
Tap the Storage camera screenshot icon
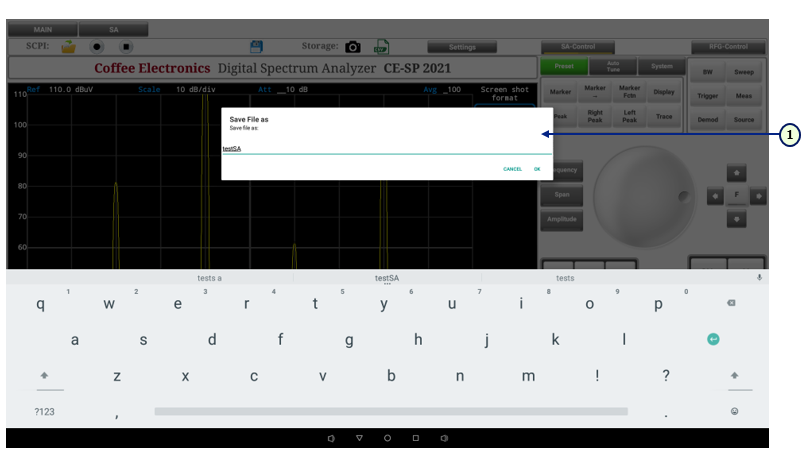[353, 47]
